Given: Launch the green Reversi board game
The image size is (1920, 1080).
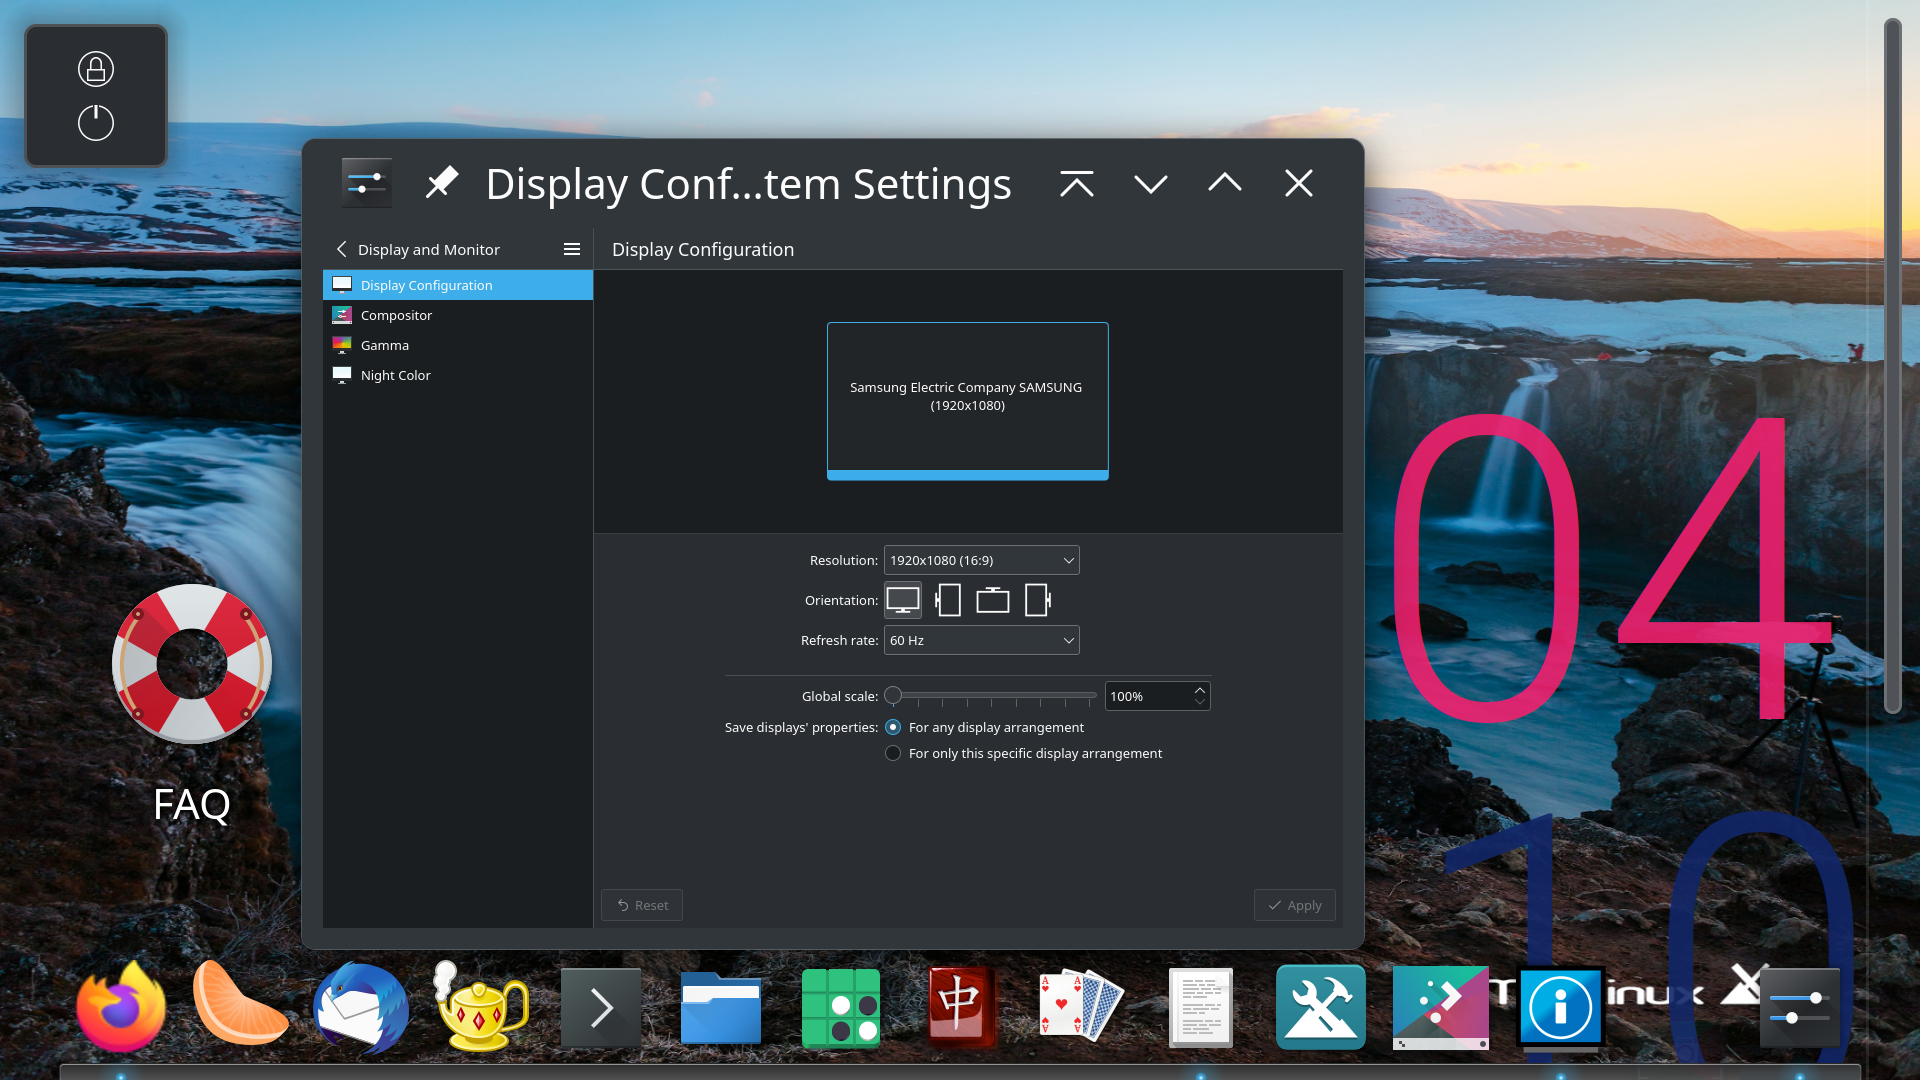Looking at the screenshot, I should [x=841, y=1008].
